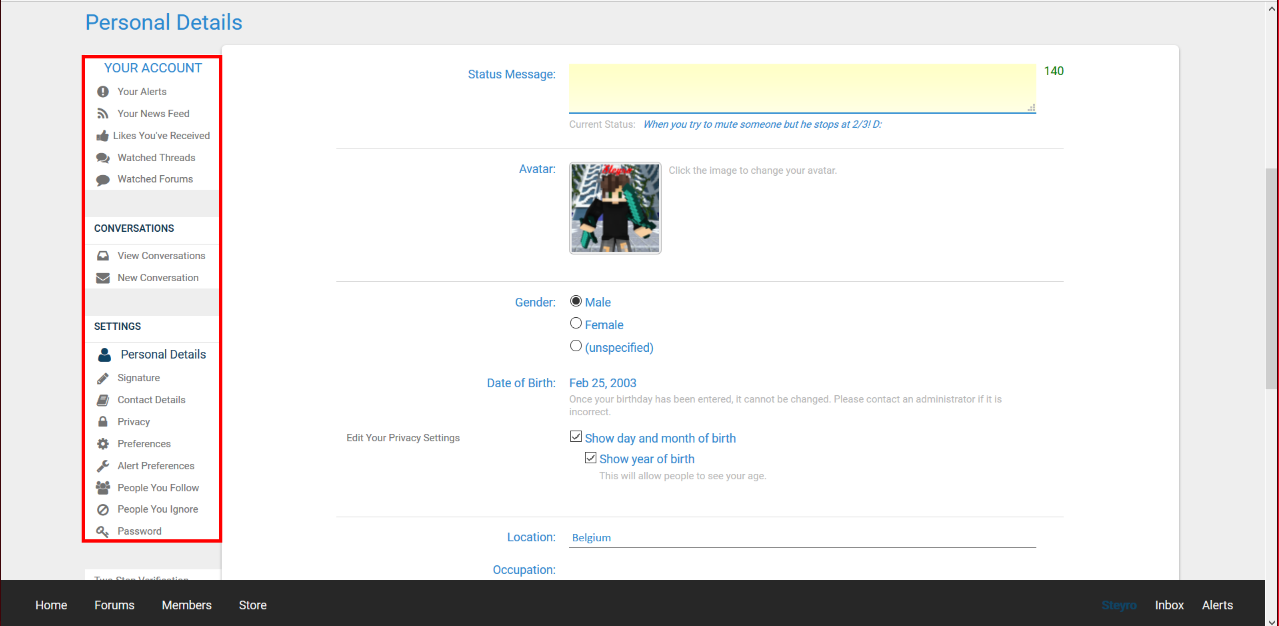
Task: Open Members in bottom navigation
Action: tap(187, 605)
